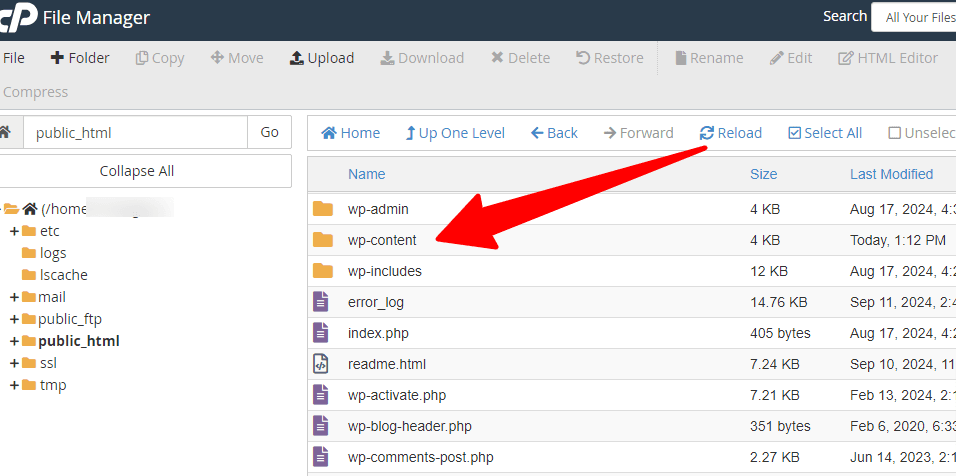The image size is (956, 476).
Task: Click the Delete toolbar button
Action: click(520, 58)
